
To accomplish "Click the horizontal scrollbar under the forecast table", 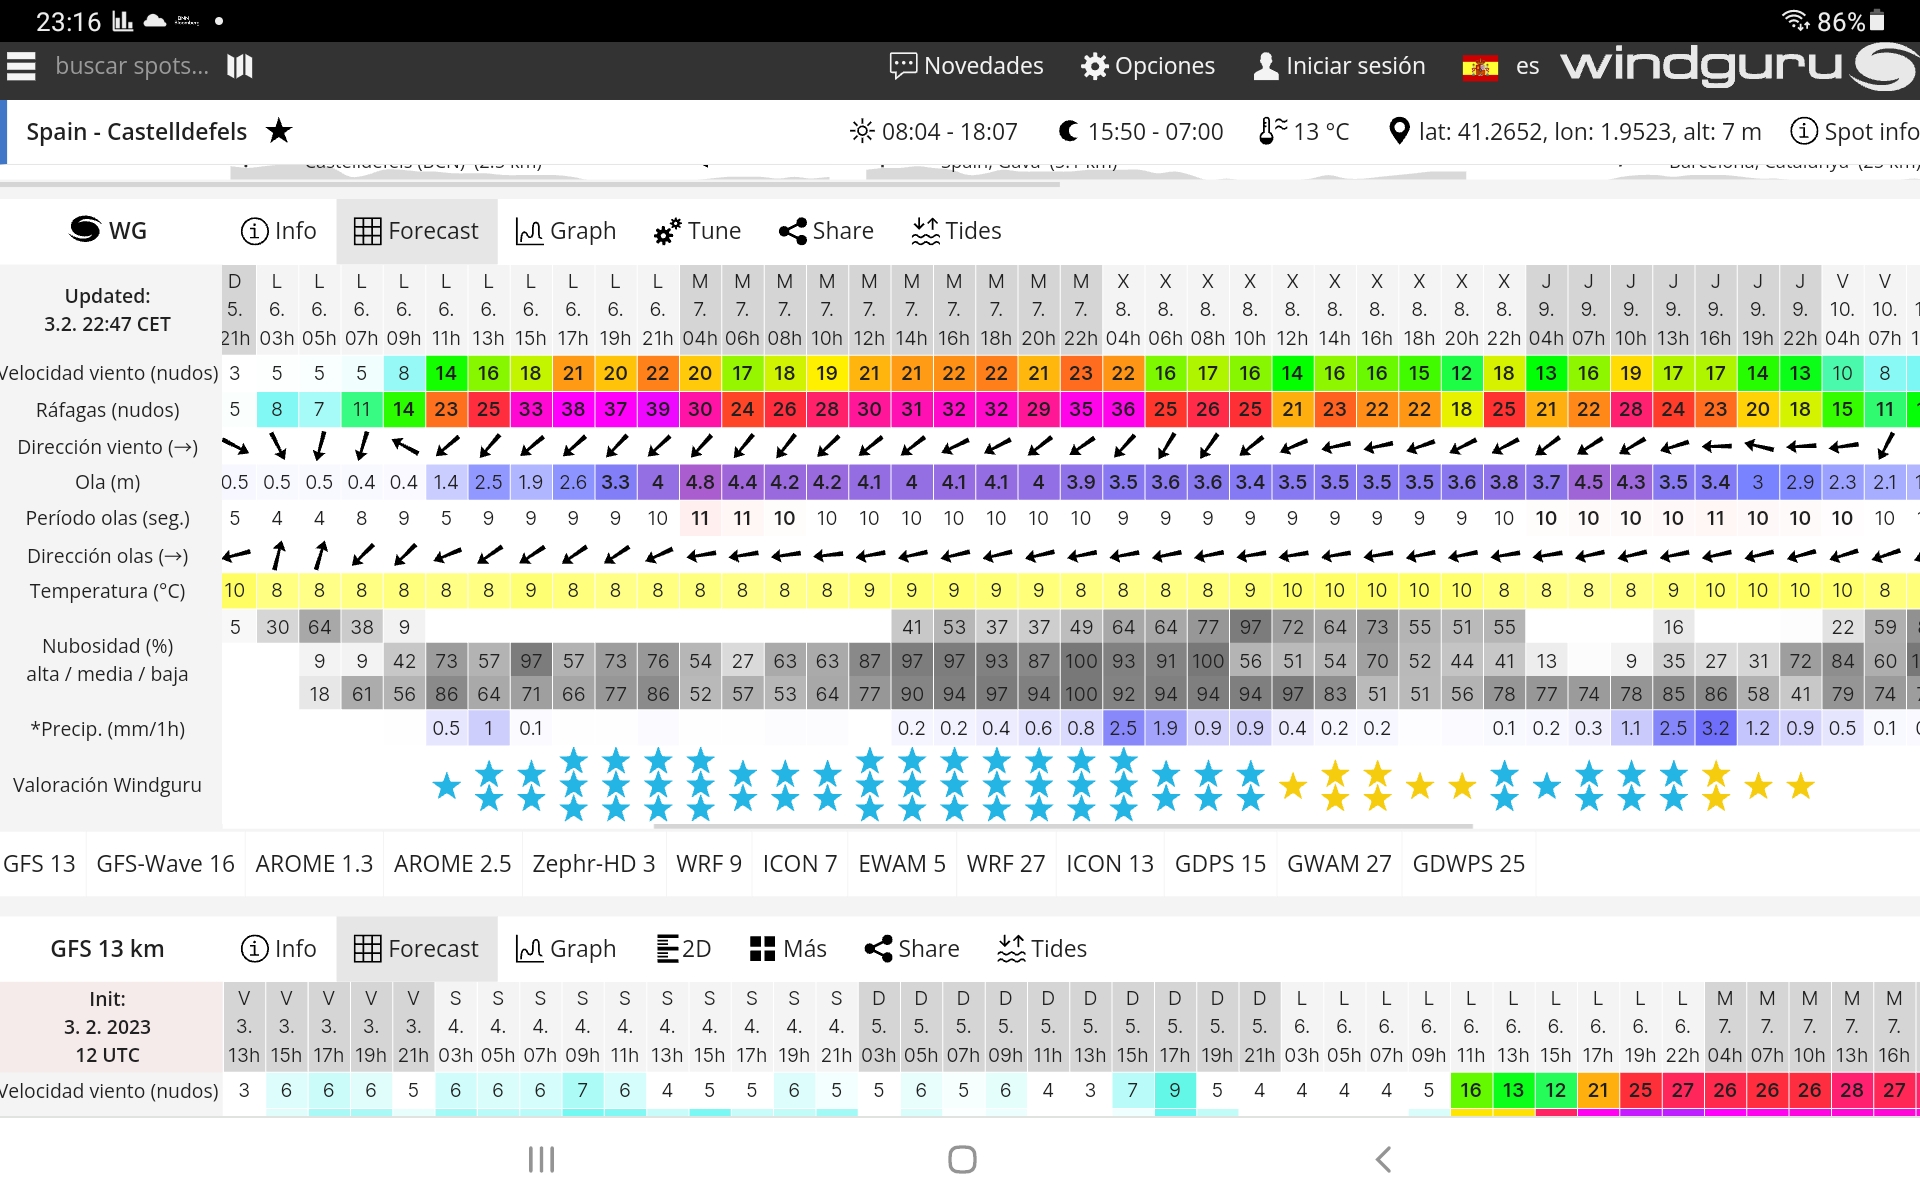I will (x=1062, y=826).
